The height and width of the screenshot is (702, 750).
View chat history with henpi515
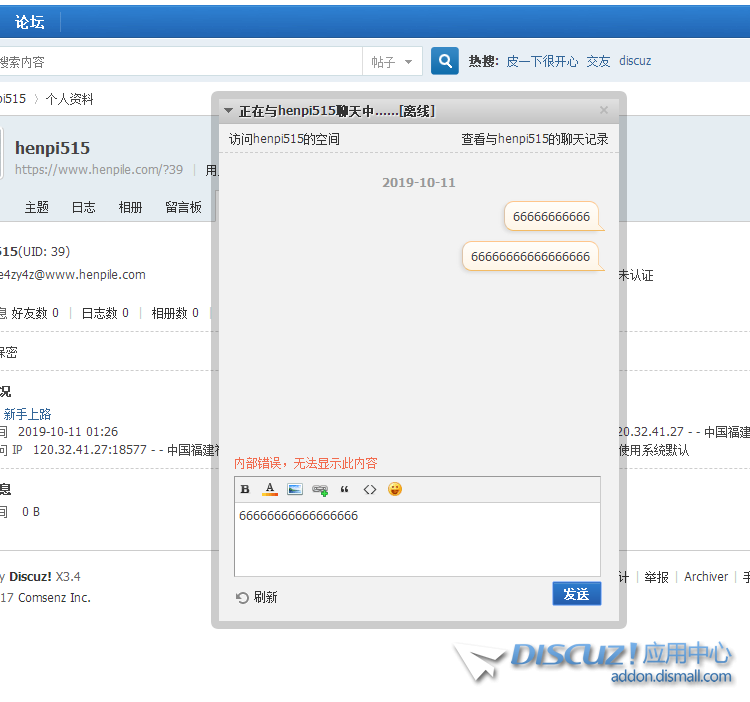pos(534,139)
